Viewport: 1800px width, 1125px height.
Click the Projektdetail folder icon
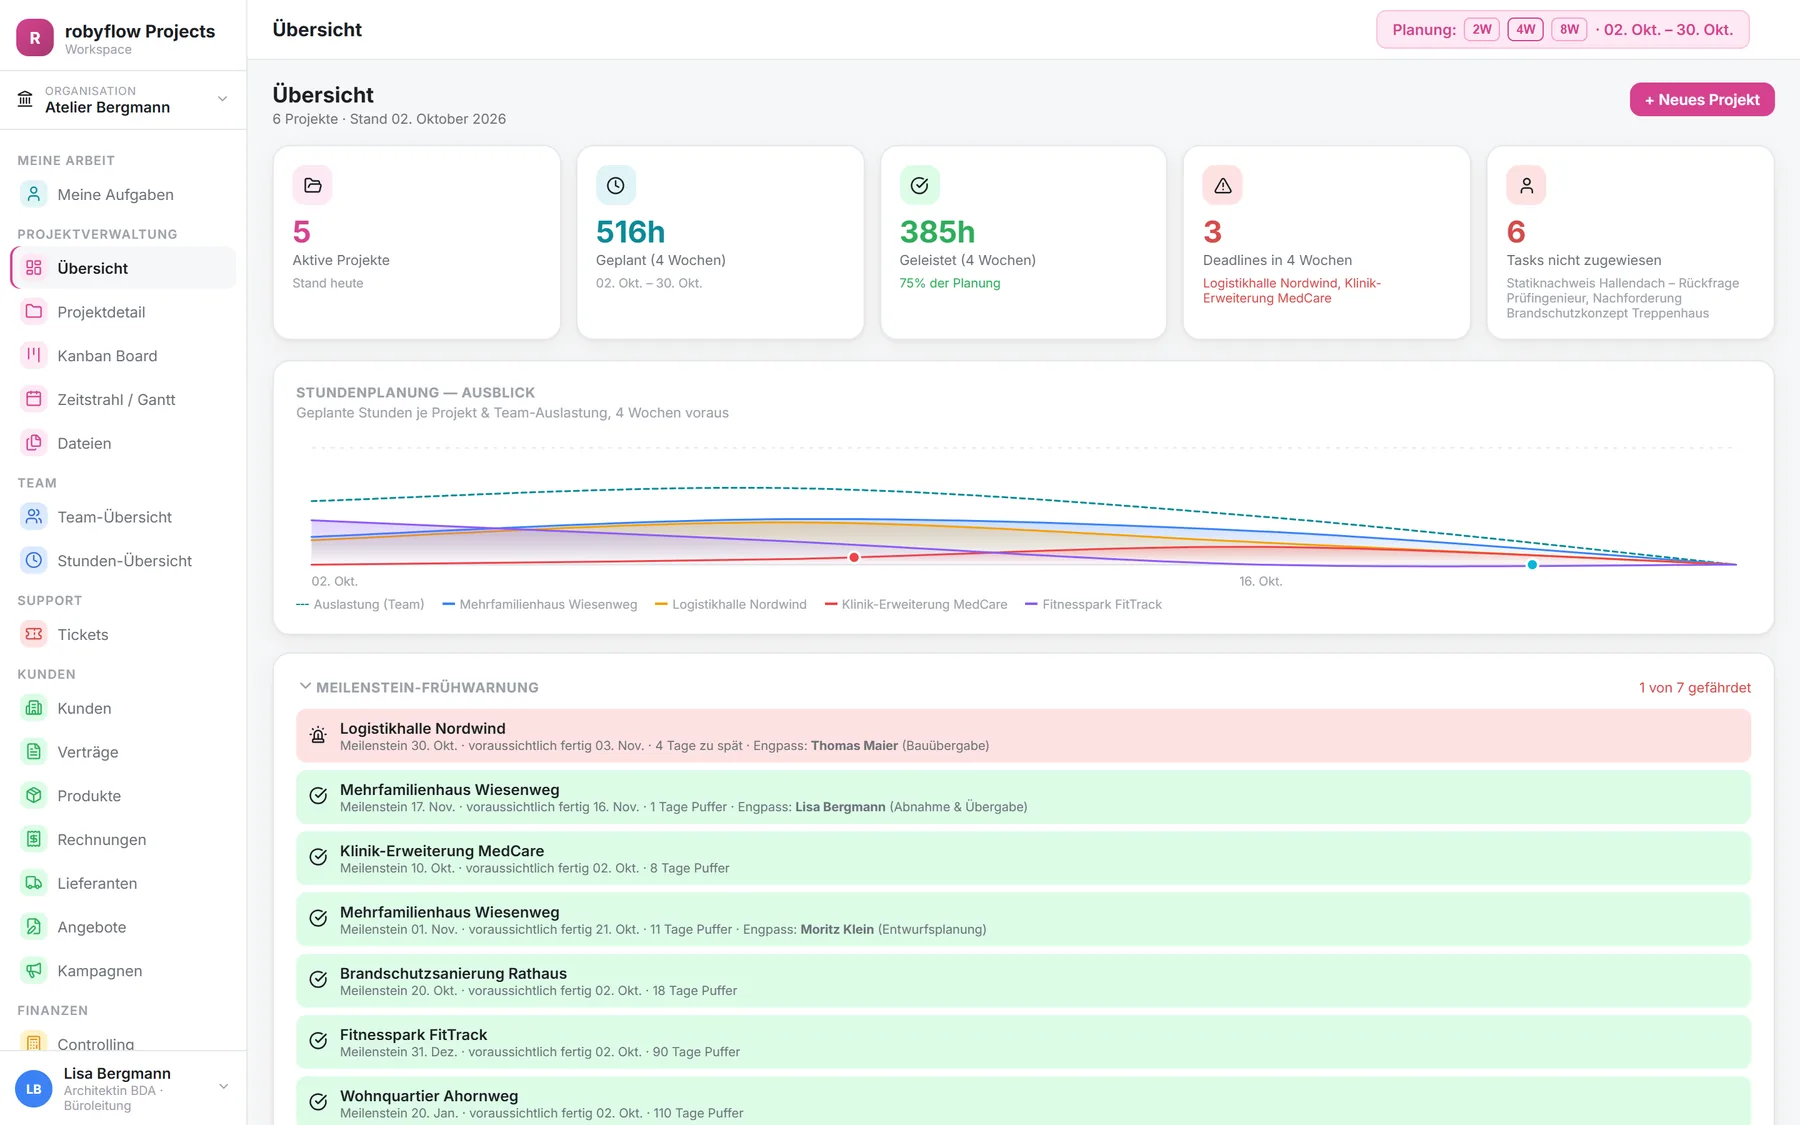point(34,311)
